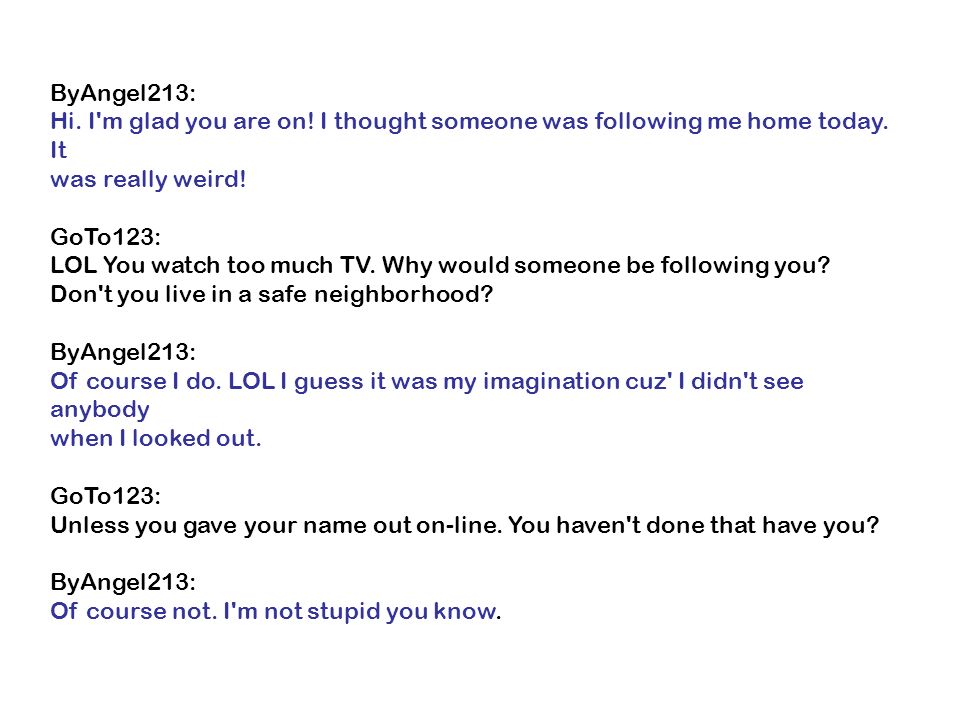Click the phrase "You haven't done that have you?"

694,525
